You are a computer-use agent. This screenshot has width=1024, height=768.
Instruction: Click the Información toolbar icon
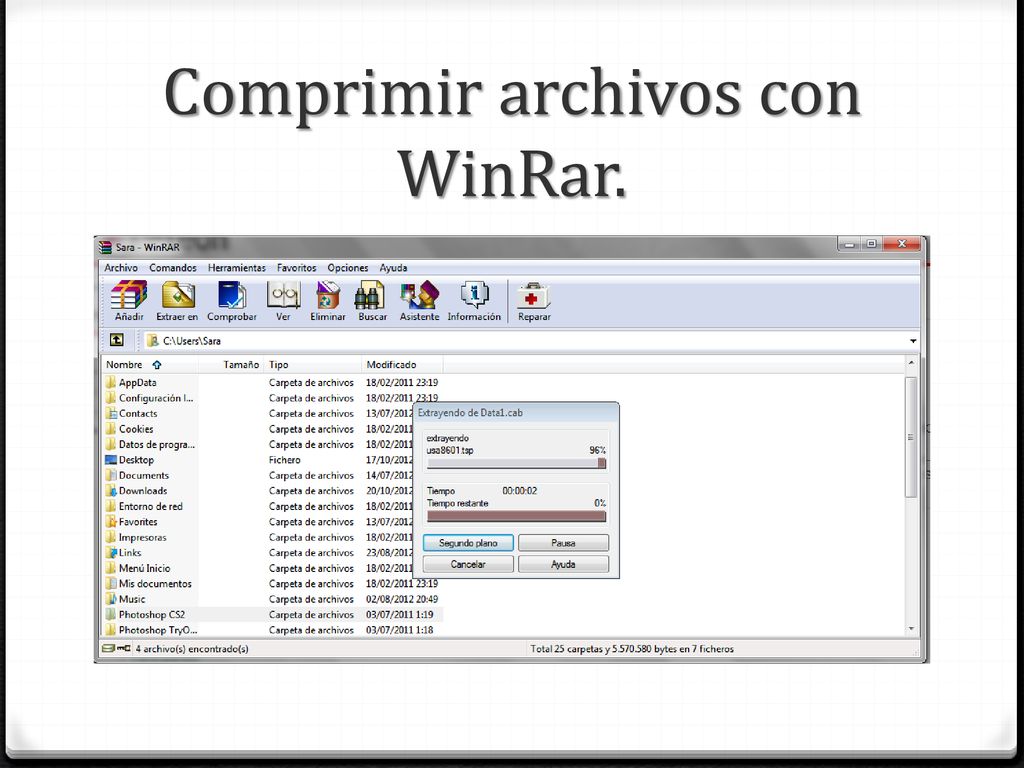pos(474,295)
